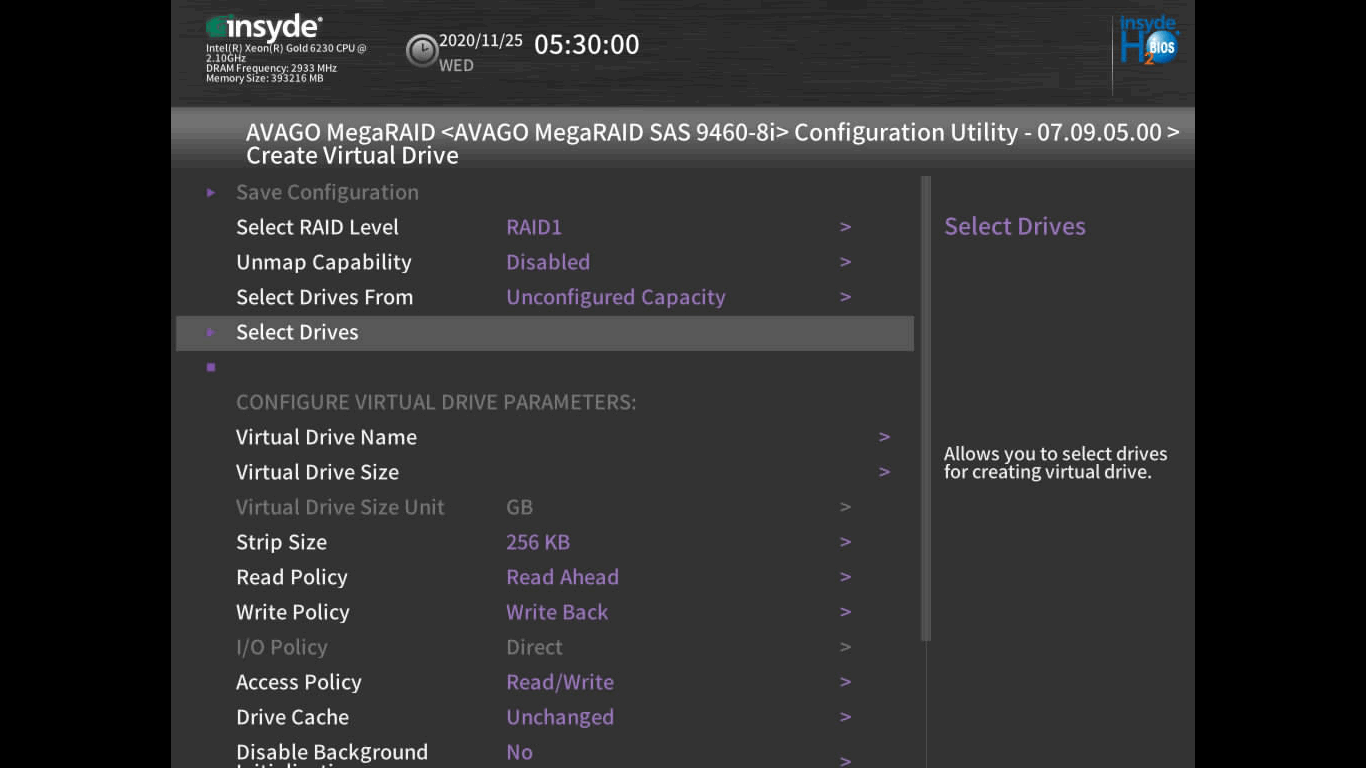The image size is (1366, 768).
Task: Click the arrow icon beside Save Configuration
Action: [x=211, y=192]
